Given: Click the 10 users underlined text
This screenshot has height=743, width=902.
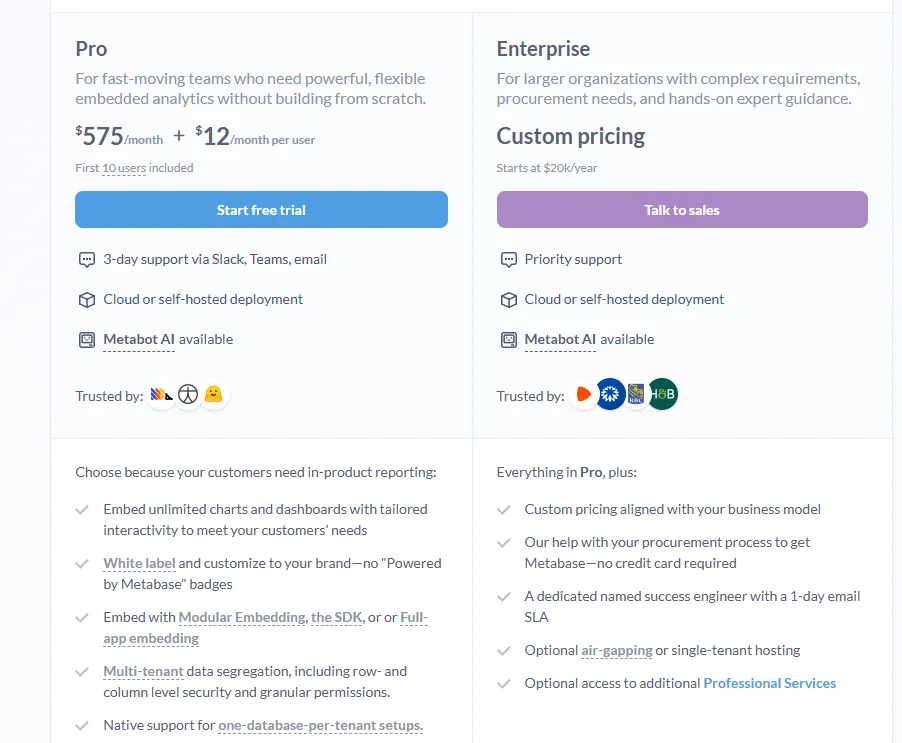Looking at the screenshot, I should 124,168.
